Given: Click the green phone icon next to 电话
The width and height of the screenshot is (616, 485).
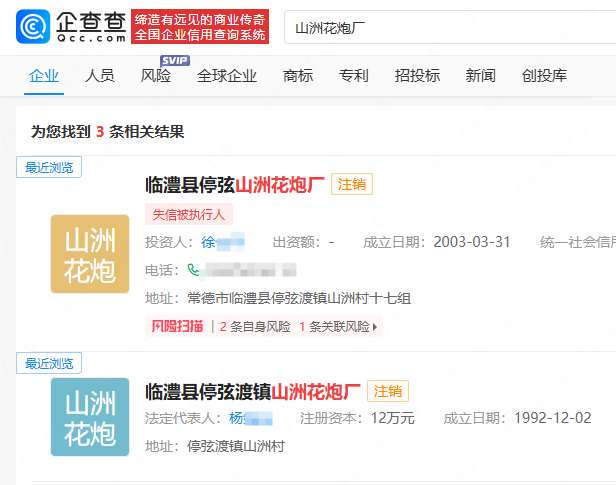Looking at the screenshot, I should point(194,270).
